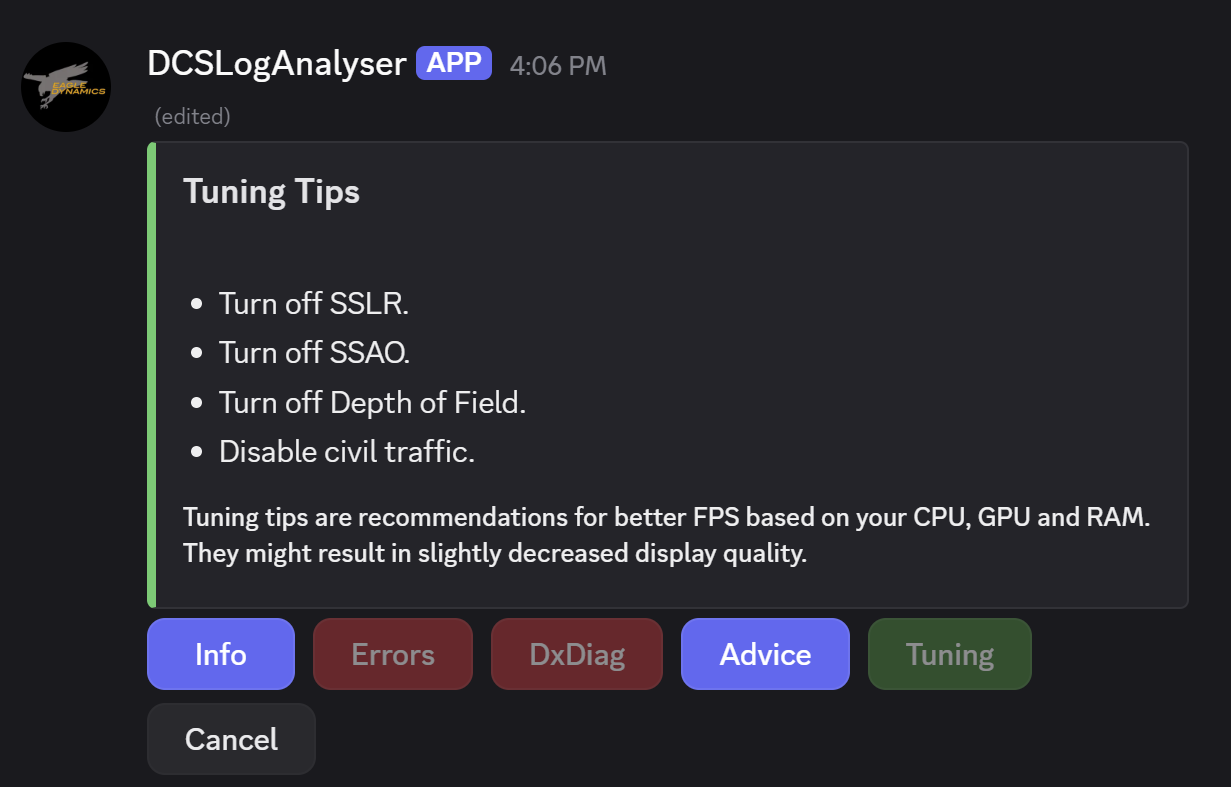This screenshot has height=787, width=1231.
Task: Select the Turn off SSLR bullet text
Action: (314, 303)
